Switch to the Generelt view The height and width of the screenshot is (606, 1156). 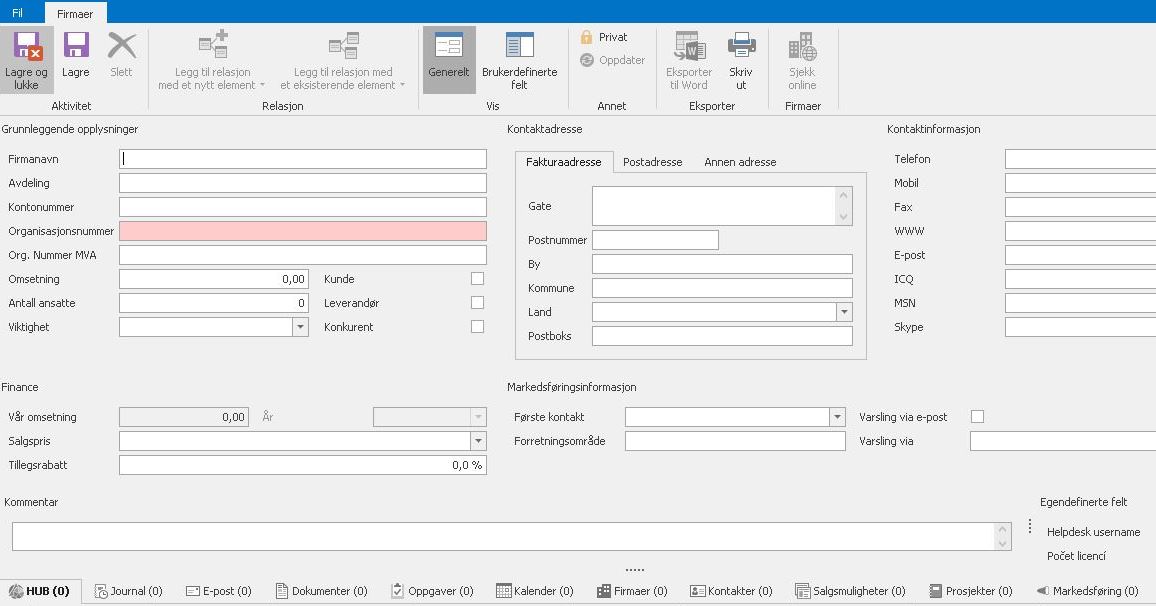[449, 59]
